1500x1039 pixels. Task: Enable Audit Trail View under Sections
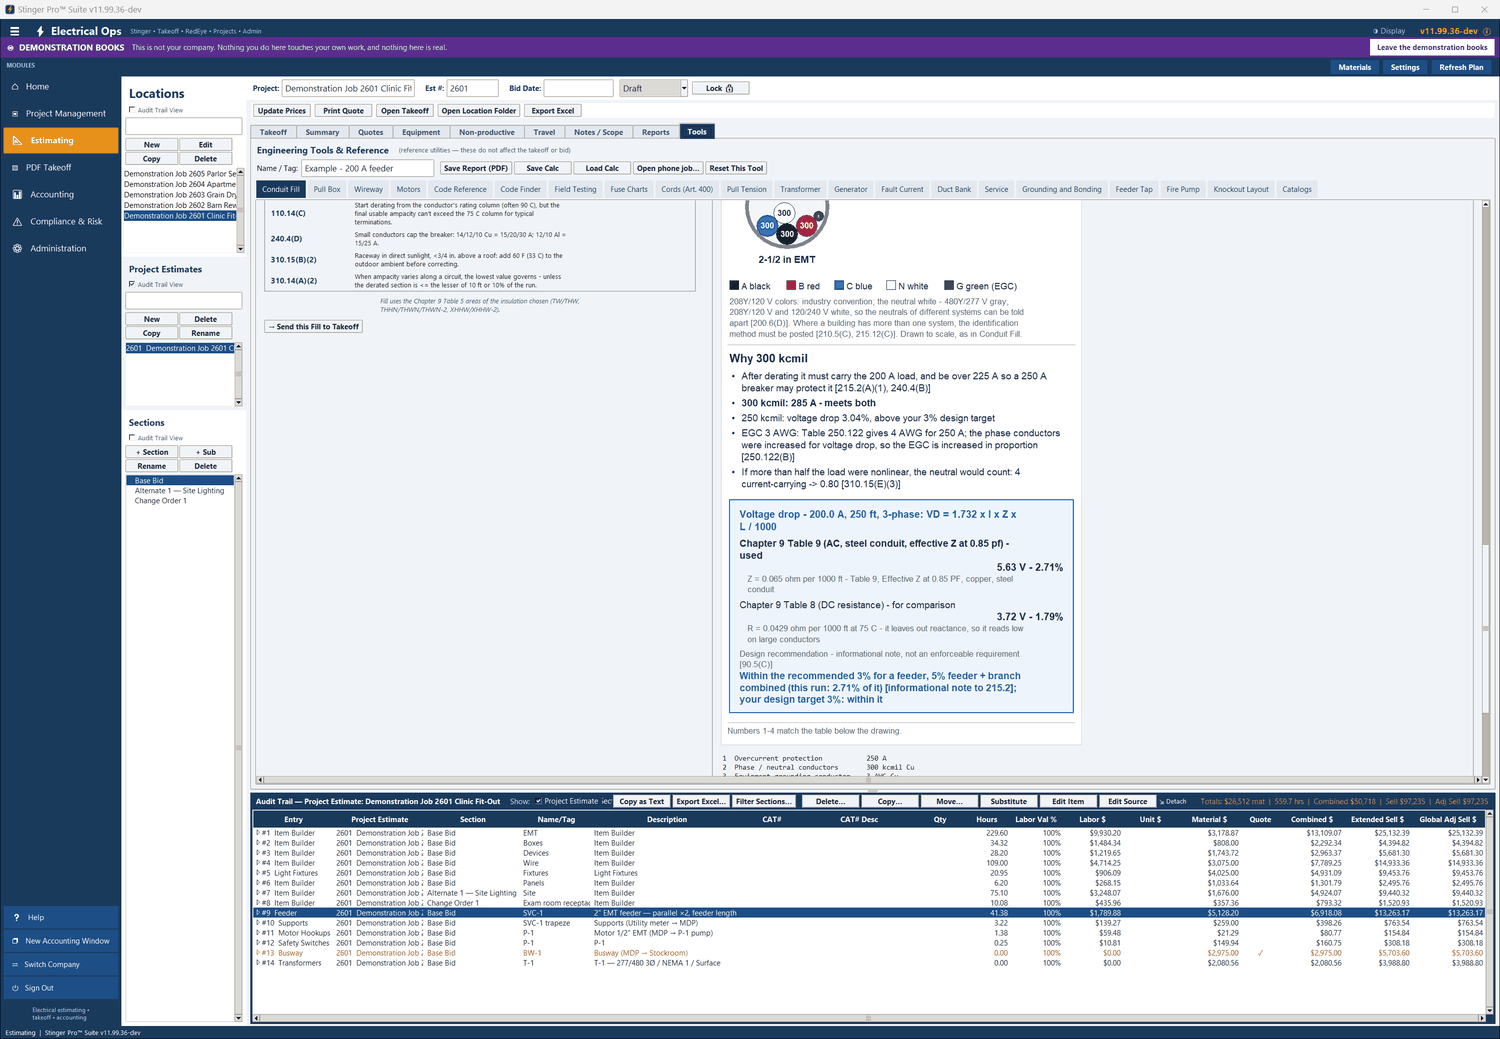[132, 437]
